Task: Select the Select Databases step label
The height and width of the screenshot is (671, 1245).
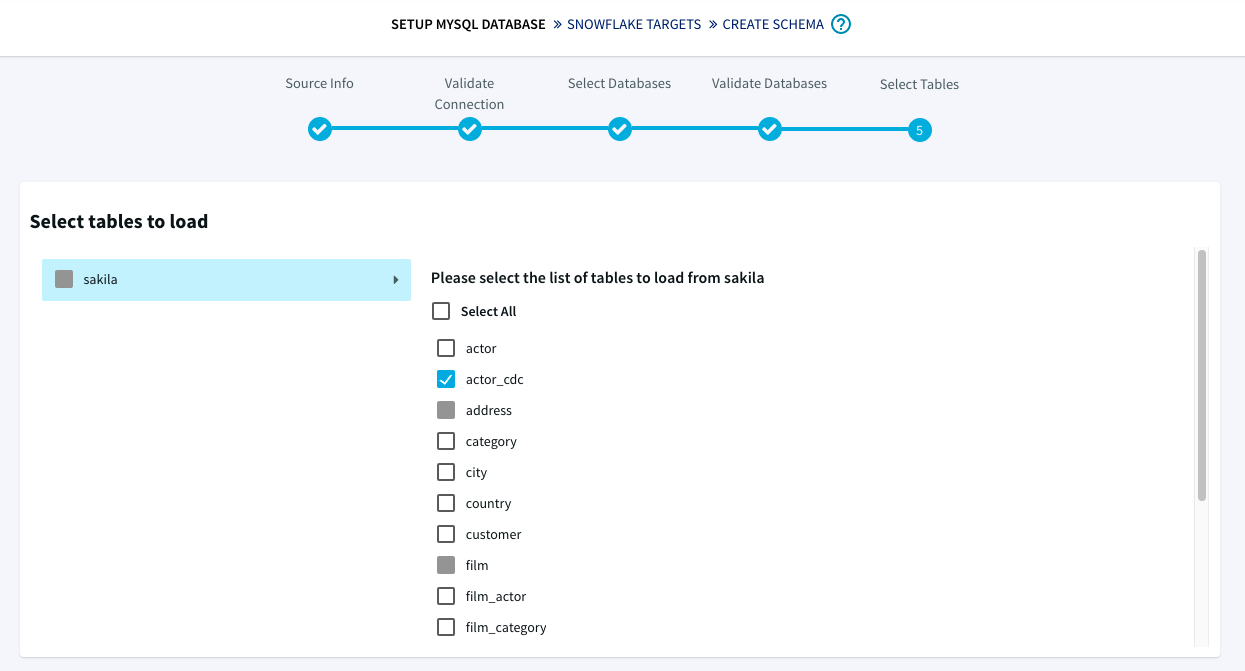Action: tap(619, 83)
